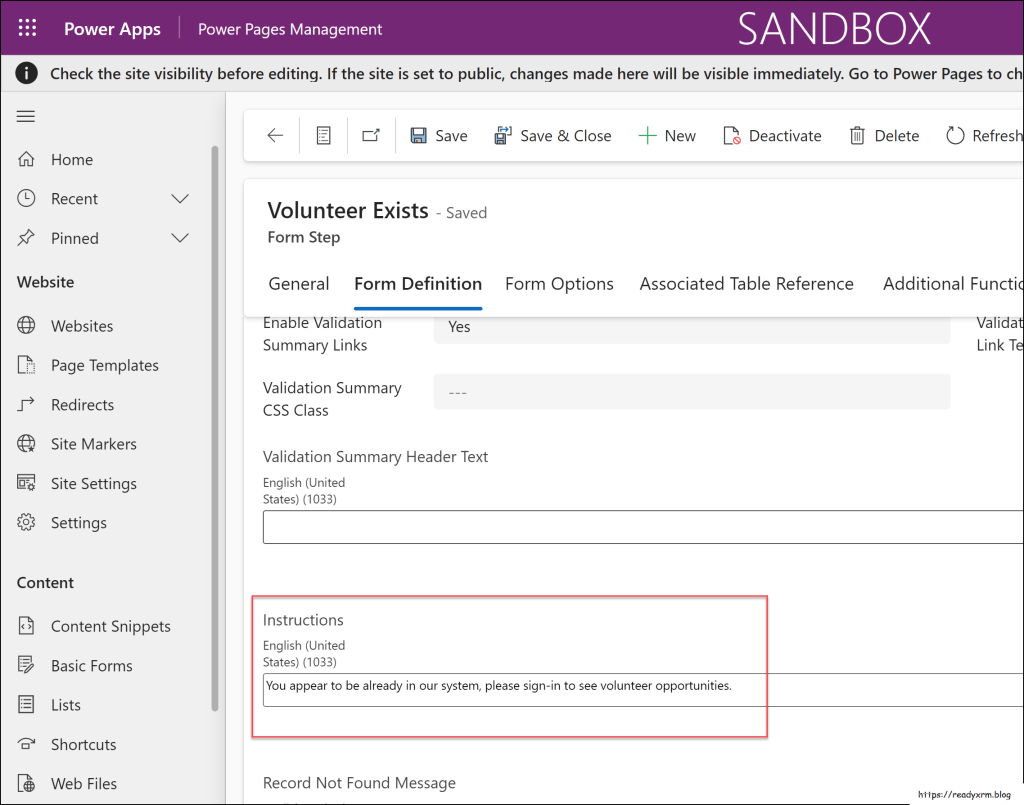Click the Save command
Image resolution: width=1024 pixels, height=805 pixels.
click(439, 136)
